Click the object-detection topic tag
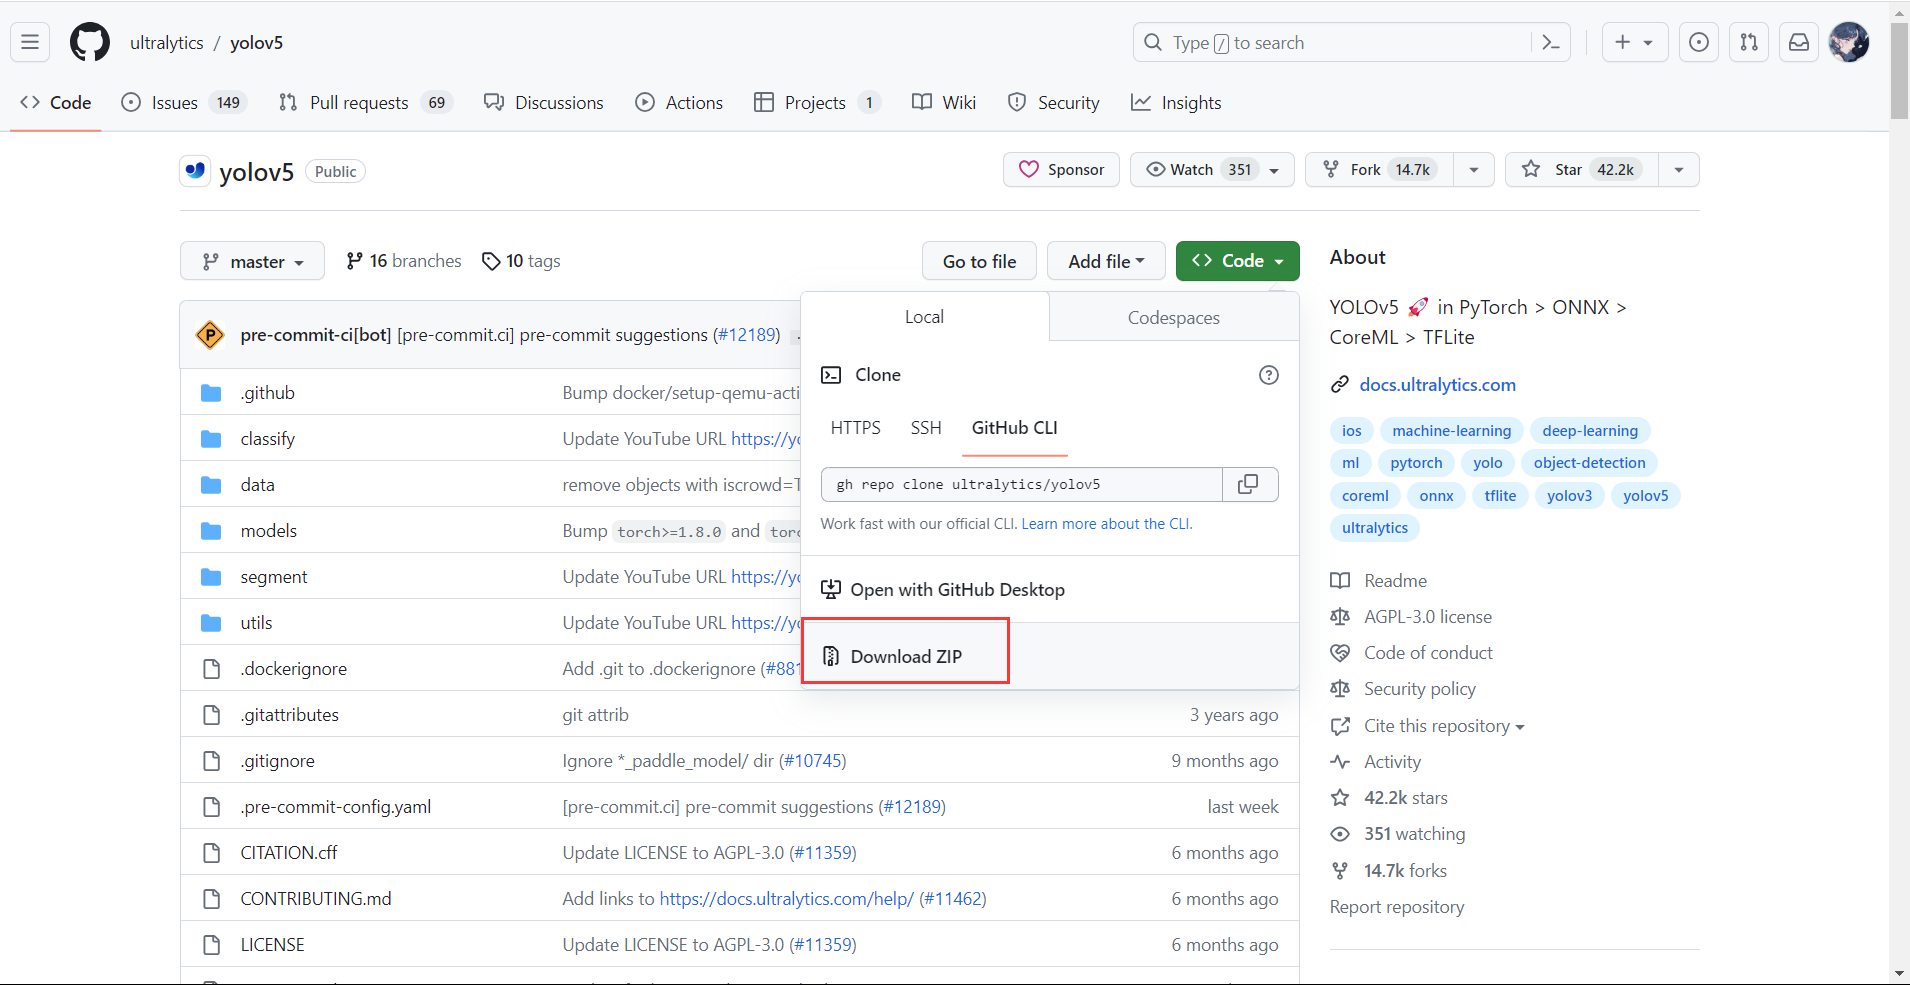Viewport: 1910px width, 985px height. 1589,463
